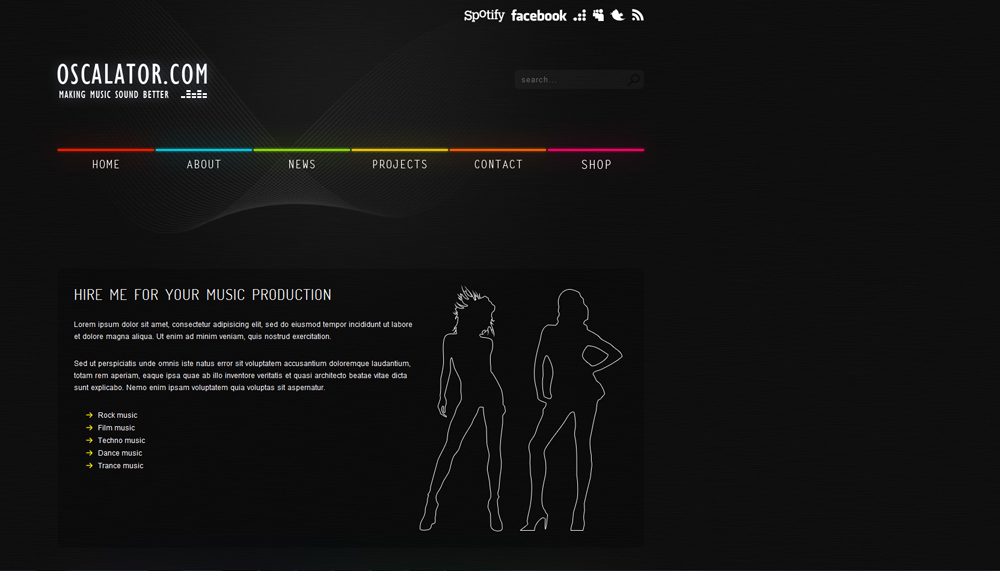Click the Trance music list item
This screenshot has width=1000, height=571.
point(121,466)
